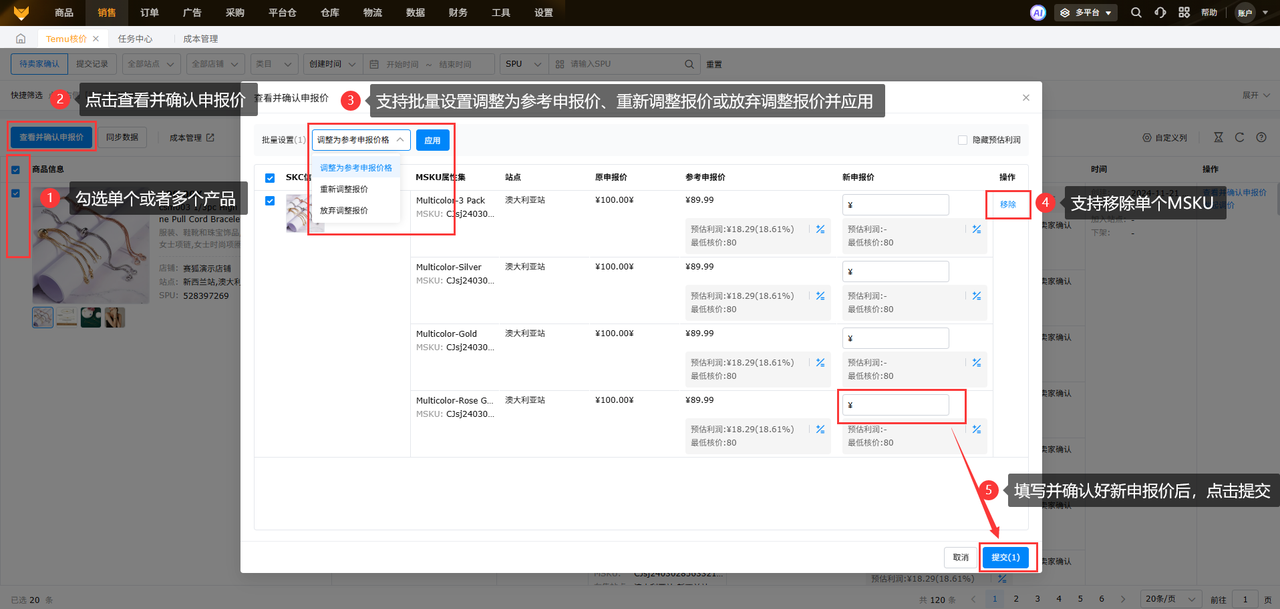Viewport: 1280px width, 609px height.
Task: Go to results page 3
Action: (1038, 598)
